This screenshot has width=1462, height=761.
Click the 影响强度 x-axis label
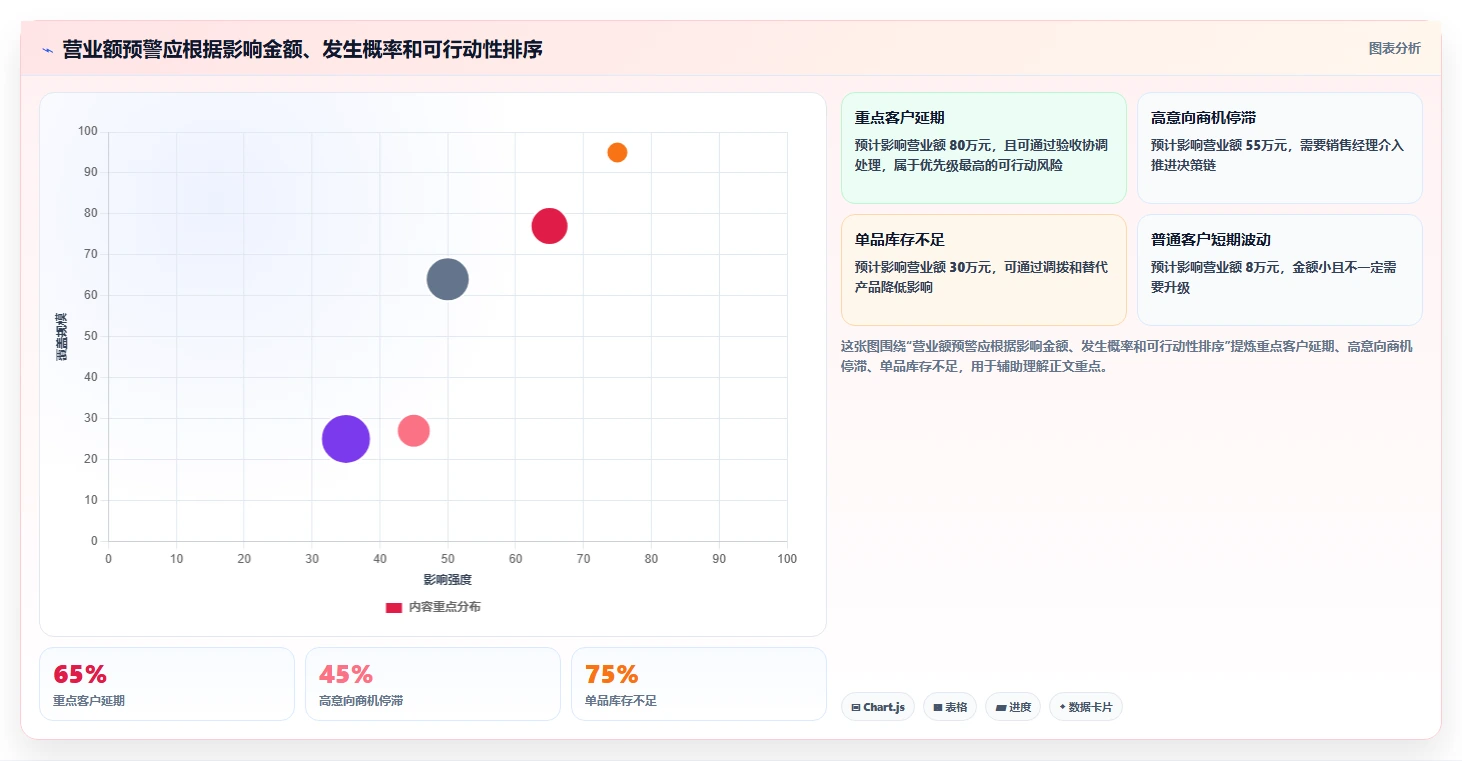point(447,580)
